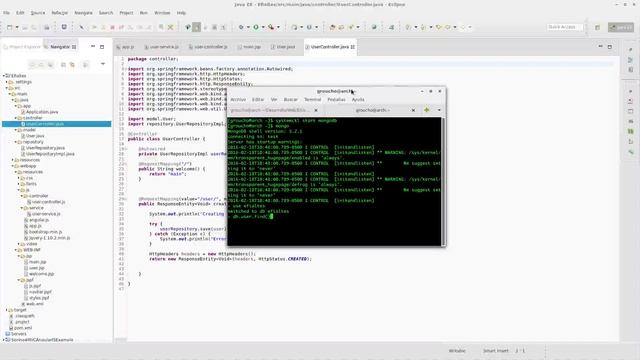
Task: Open Terminal menu in the terminal window
Action: click(312, 100)
